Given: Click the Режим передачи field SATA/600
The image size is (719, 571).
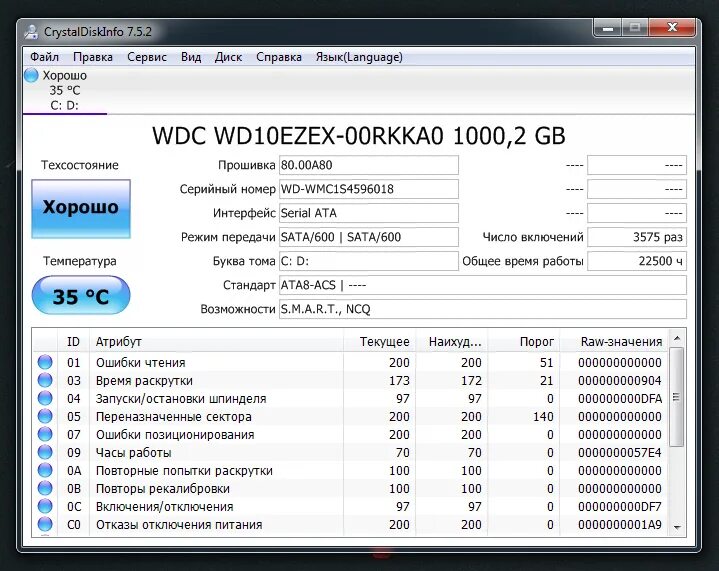Looking at the screenshot, I should coord(369,237).
